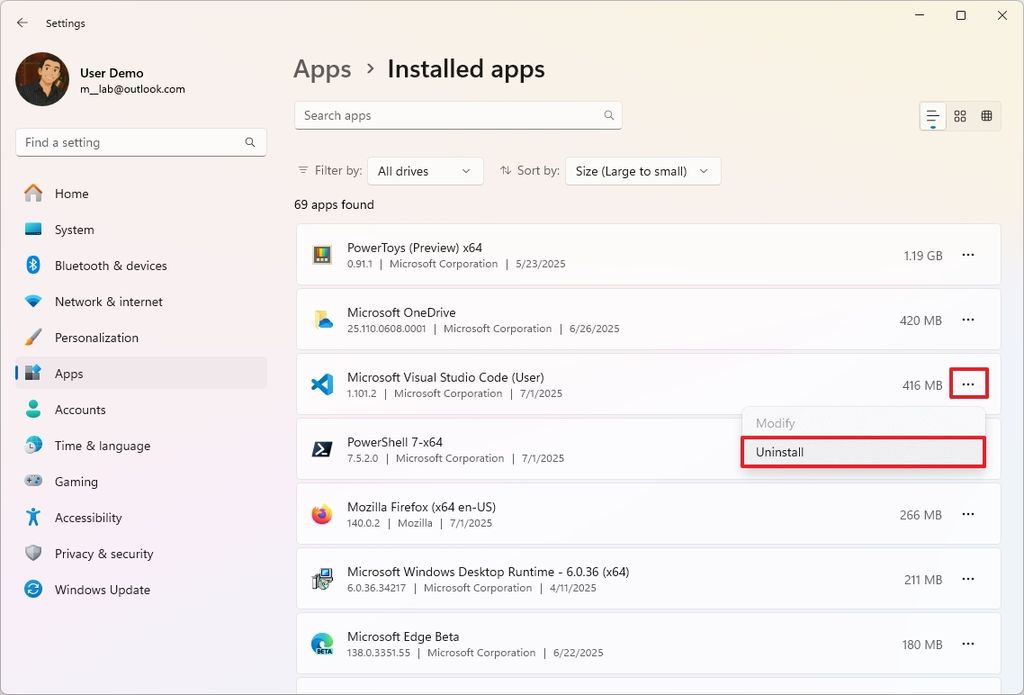
Task: Click the 69 apps found text
Action: (334, 204)
